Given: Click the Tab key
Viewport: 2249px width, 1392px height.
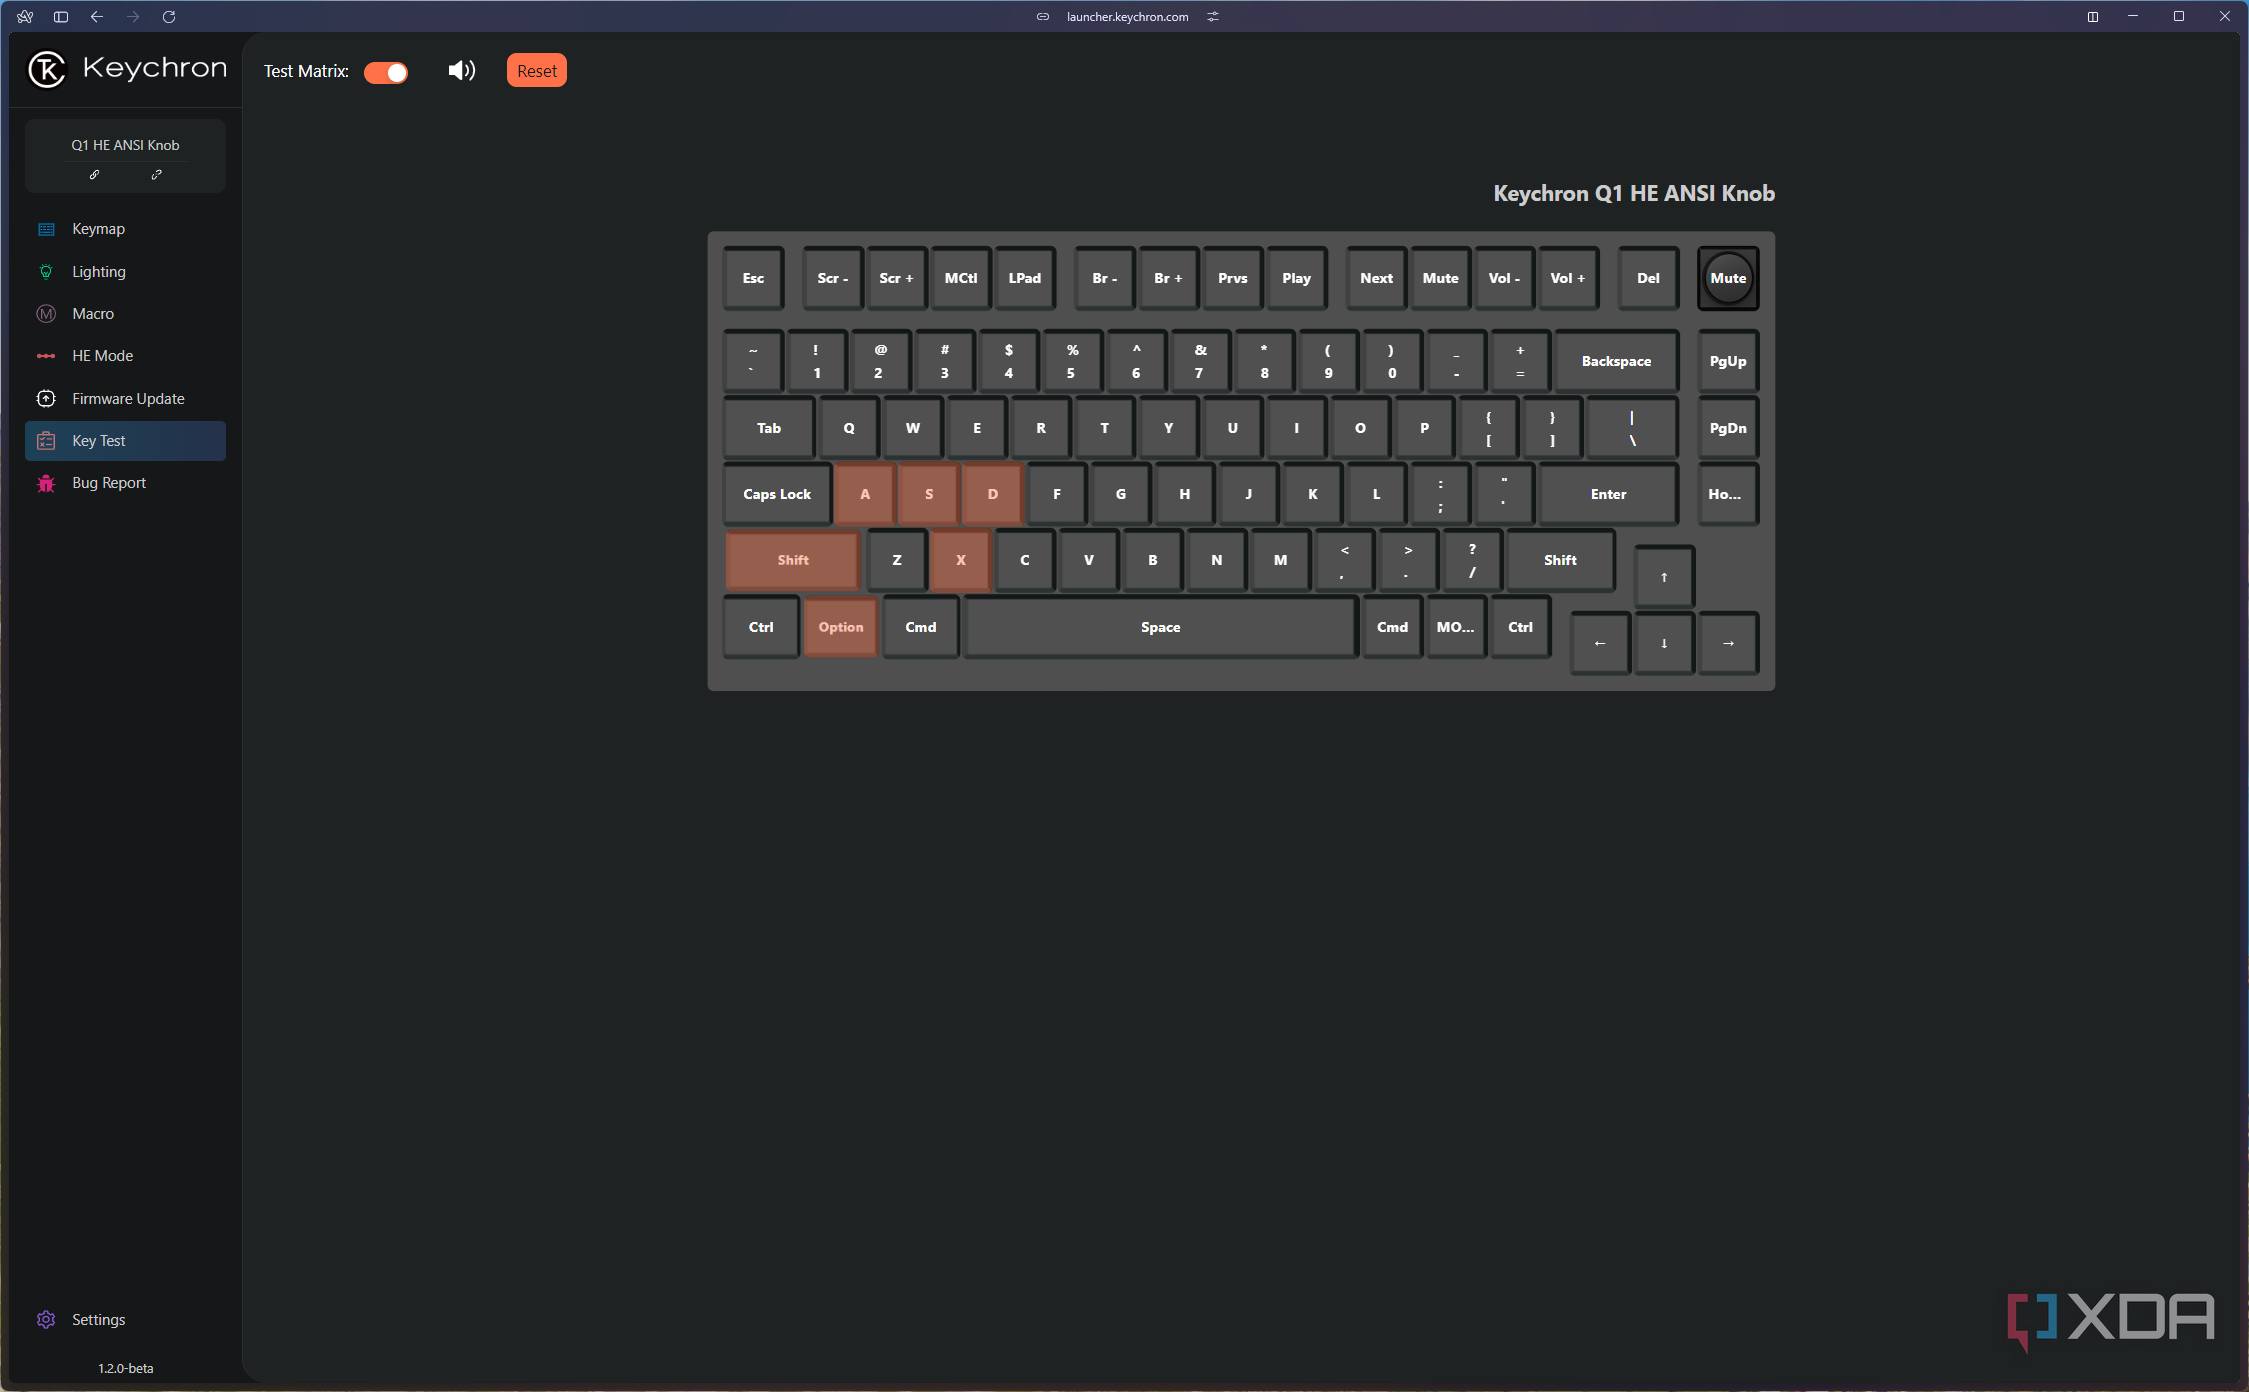Looking at the screenshot, I should (769, 428).
